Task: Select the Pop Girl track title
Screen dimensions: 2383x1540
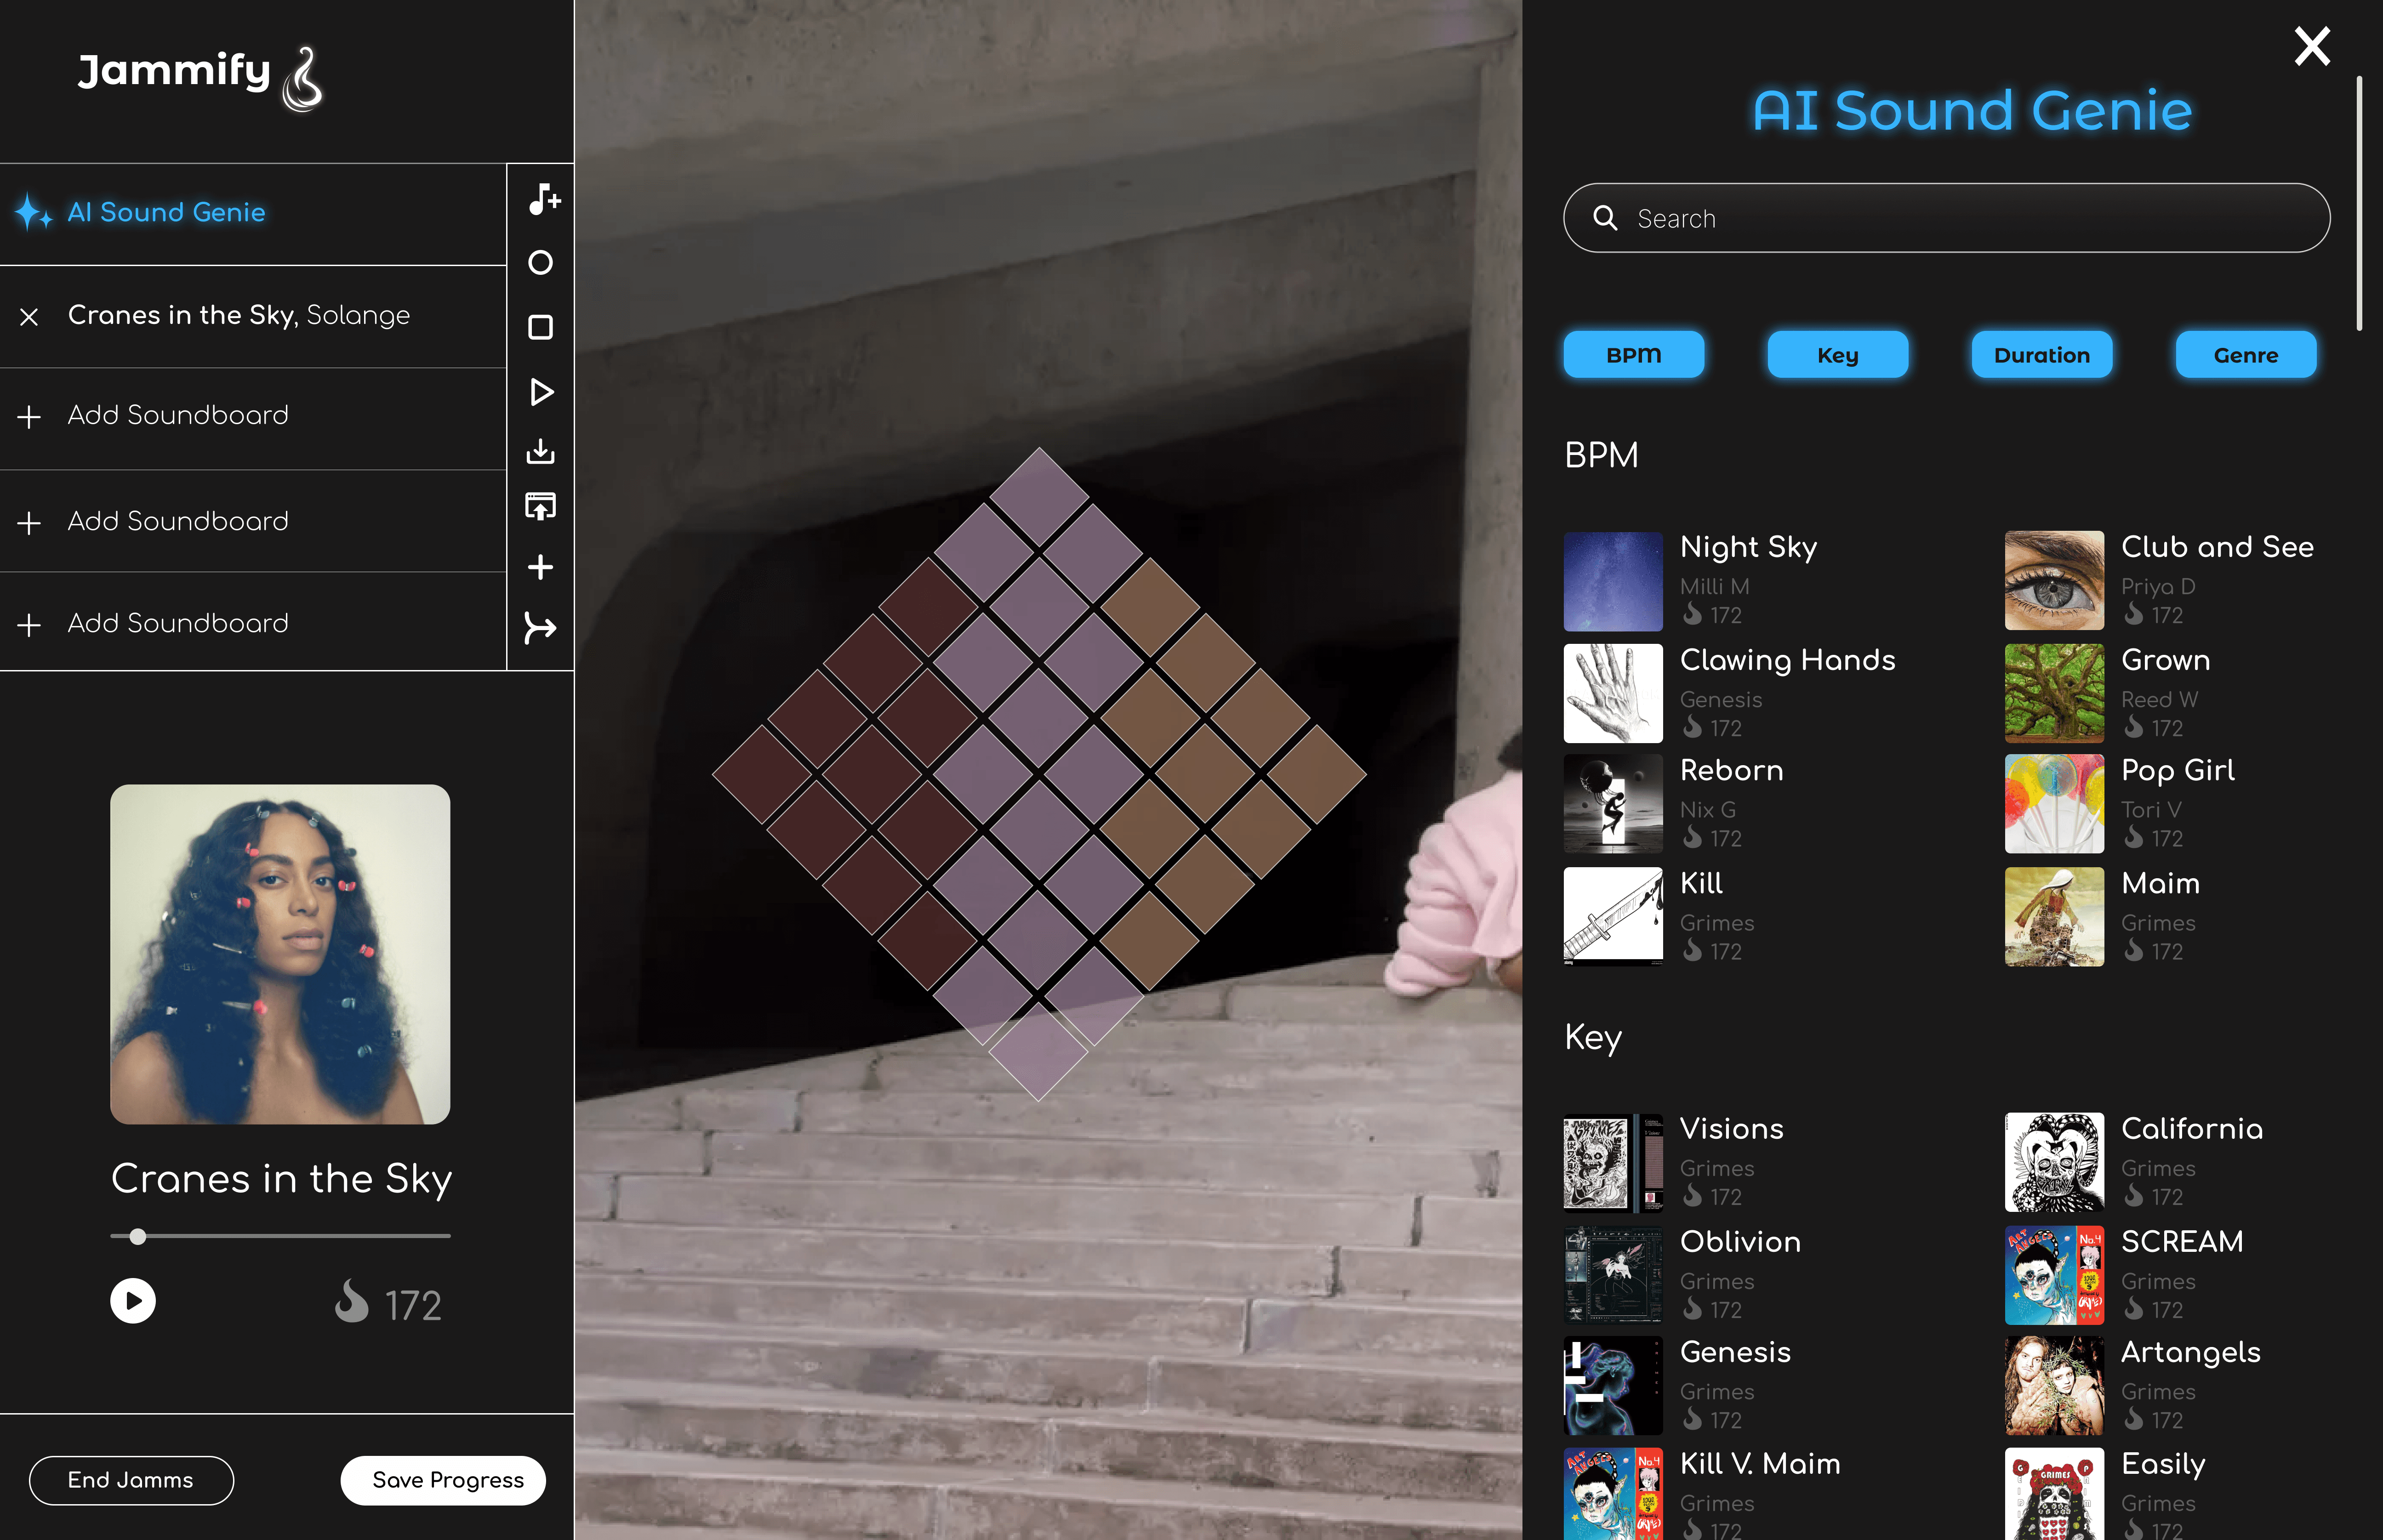Action: 2178,771
